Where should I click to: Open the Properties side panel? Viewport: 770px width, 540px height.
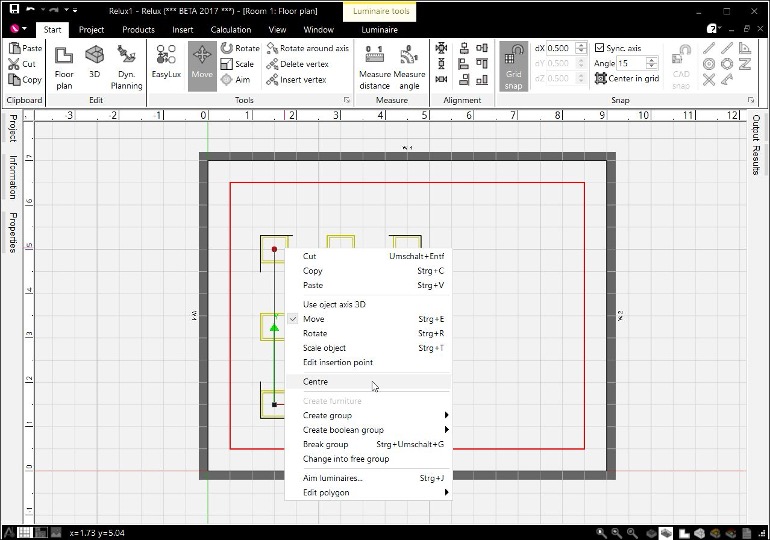coord(13,232)
